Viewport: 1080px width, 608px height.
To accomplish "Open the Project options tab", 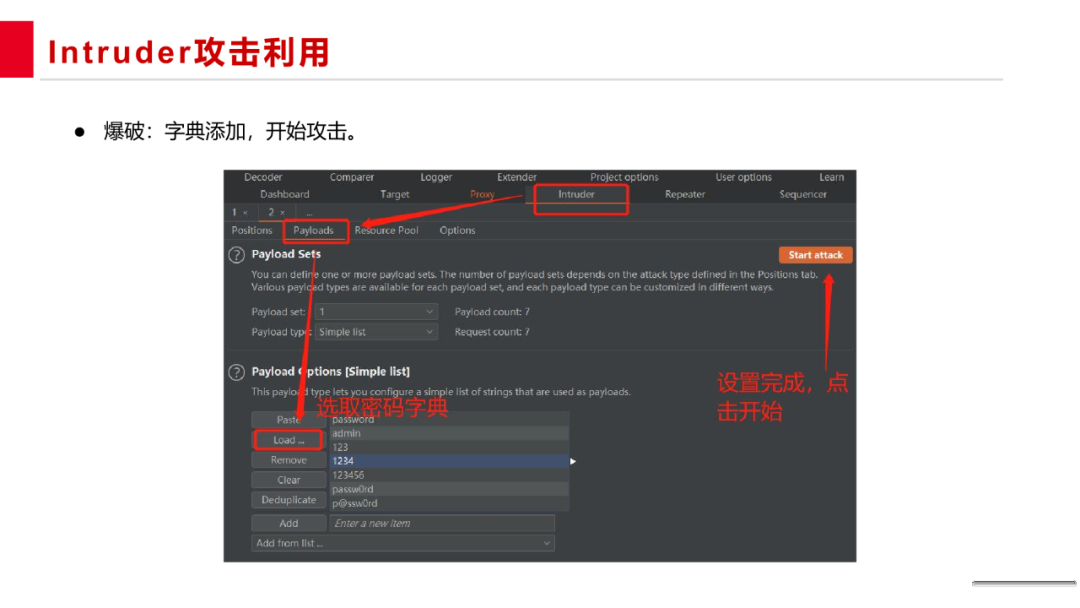I will tap(624, 177).
